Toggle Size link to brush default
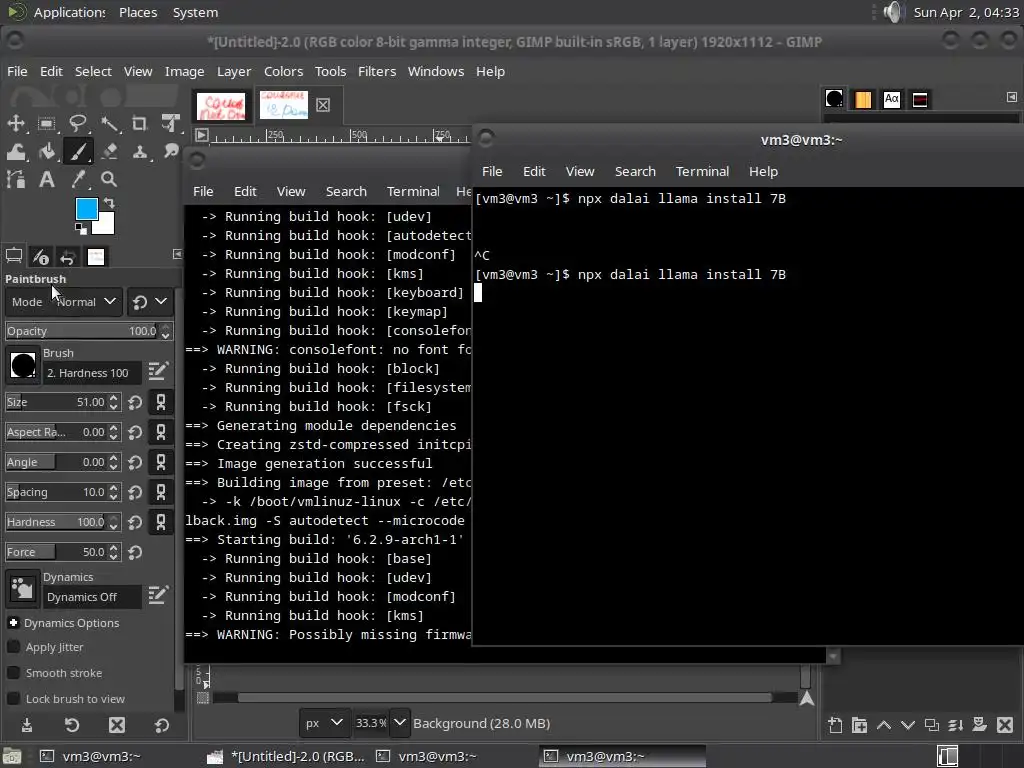This screenshot has height=768, width=1024. pos(161,402)
